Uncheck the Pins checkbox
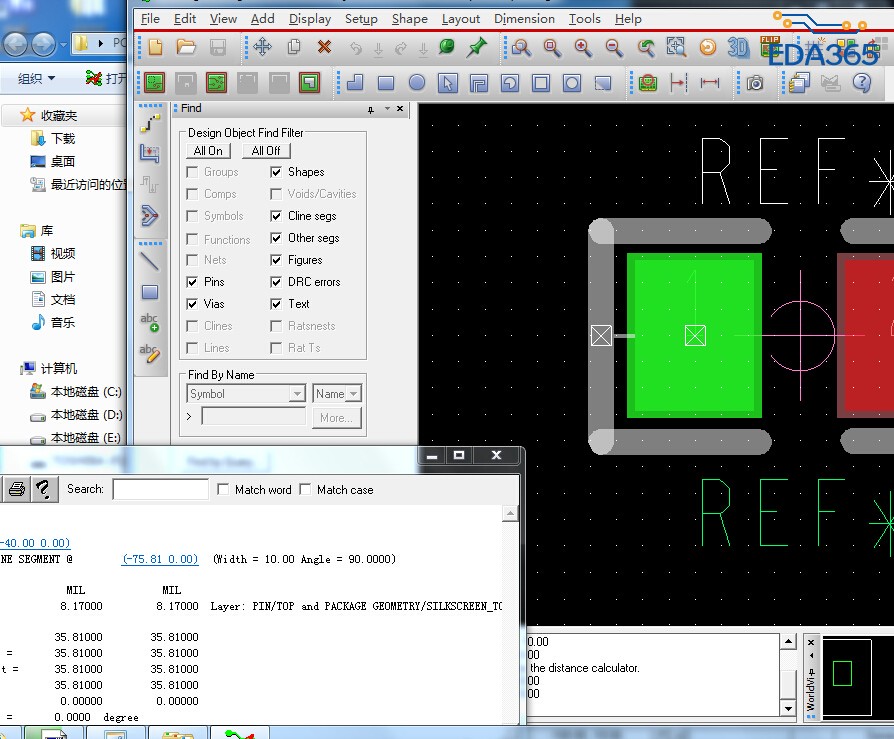Image resolution: width=894 pixels, height=739 pixels. (193, 282)
